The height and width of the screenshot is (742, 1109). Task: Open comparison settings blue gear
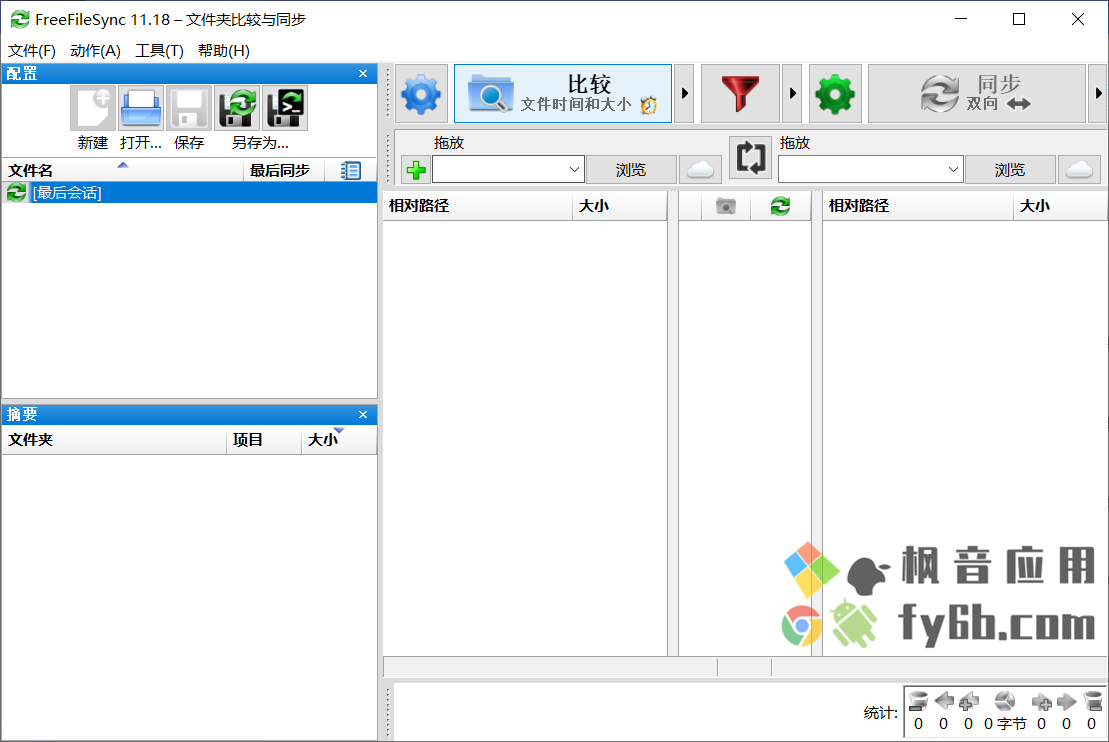(422, 93)
